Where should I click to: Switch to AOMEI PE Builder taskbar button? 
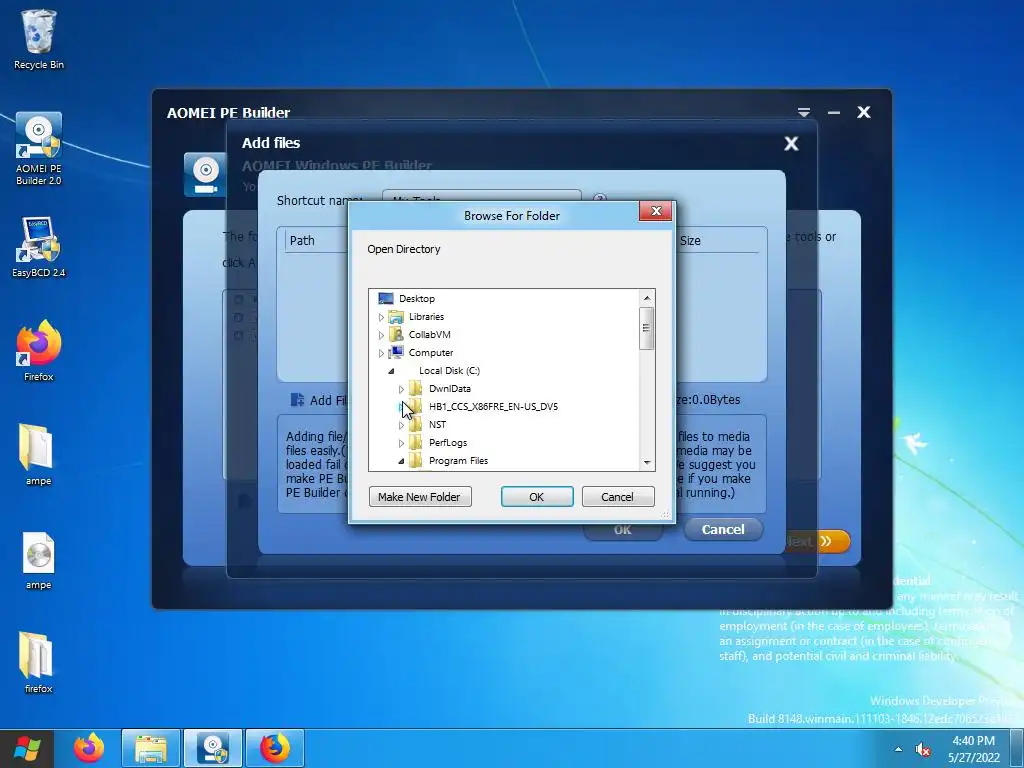(213, 748)
